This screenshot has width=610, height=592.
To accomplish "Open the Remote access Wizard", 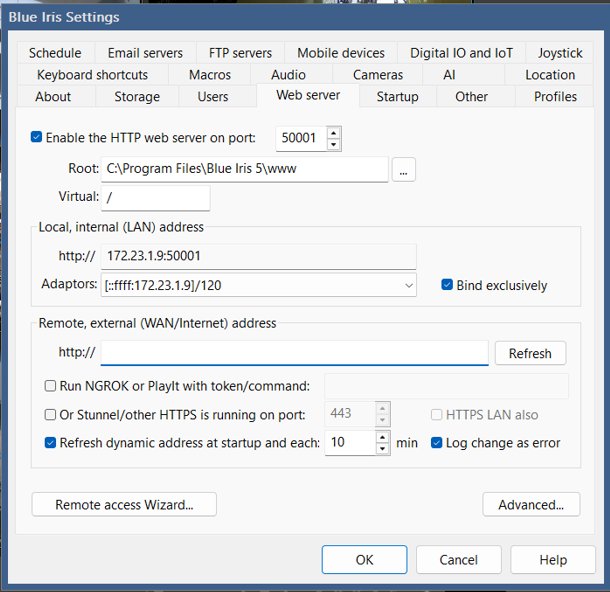I will click(124, 504).
